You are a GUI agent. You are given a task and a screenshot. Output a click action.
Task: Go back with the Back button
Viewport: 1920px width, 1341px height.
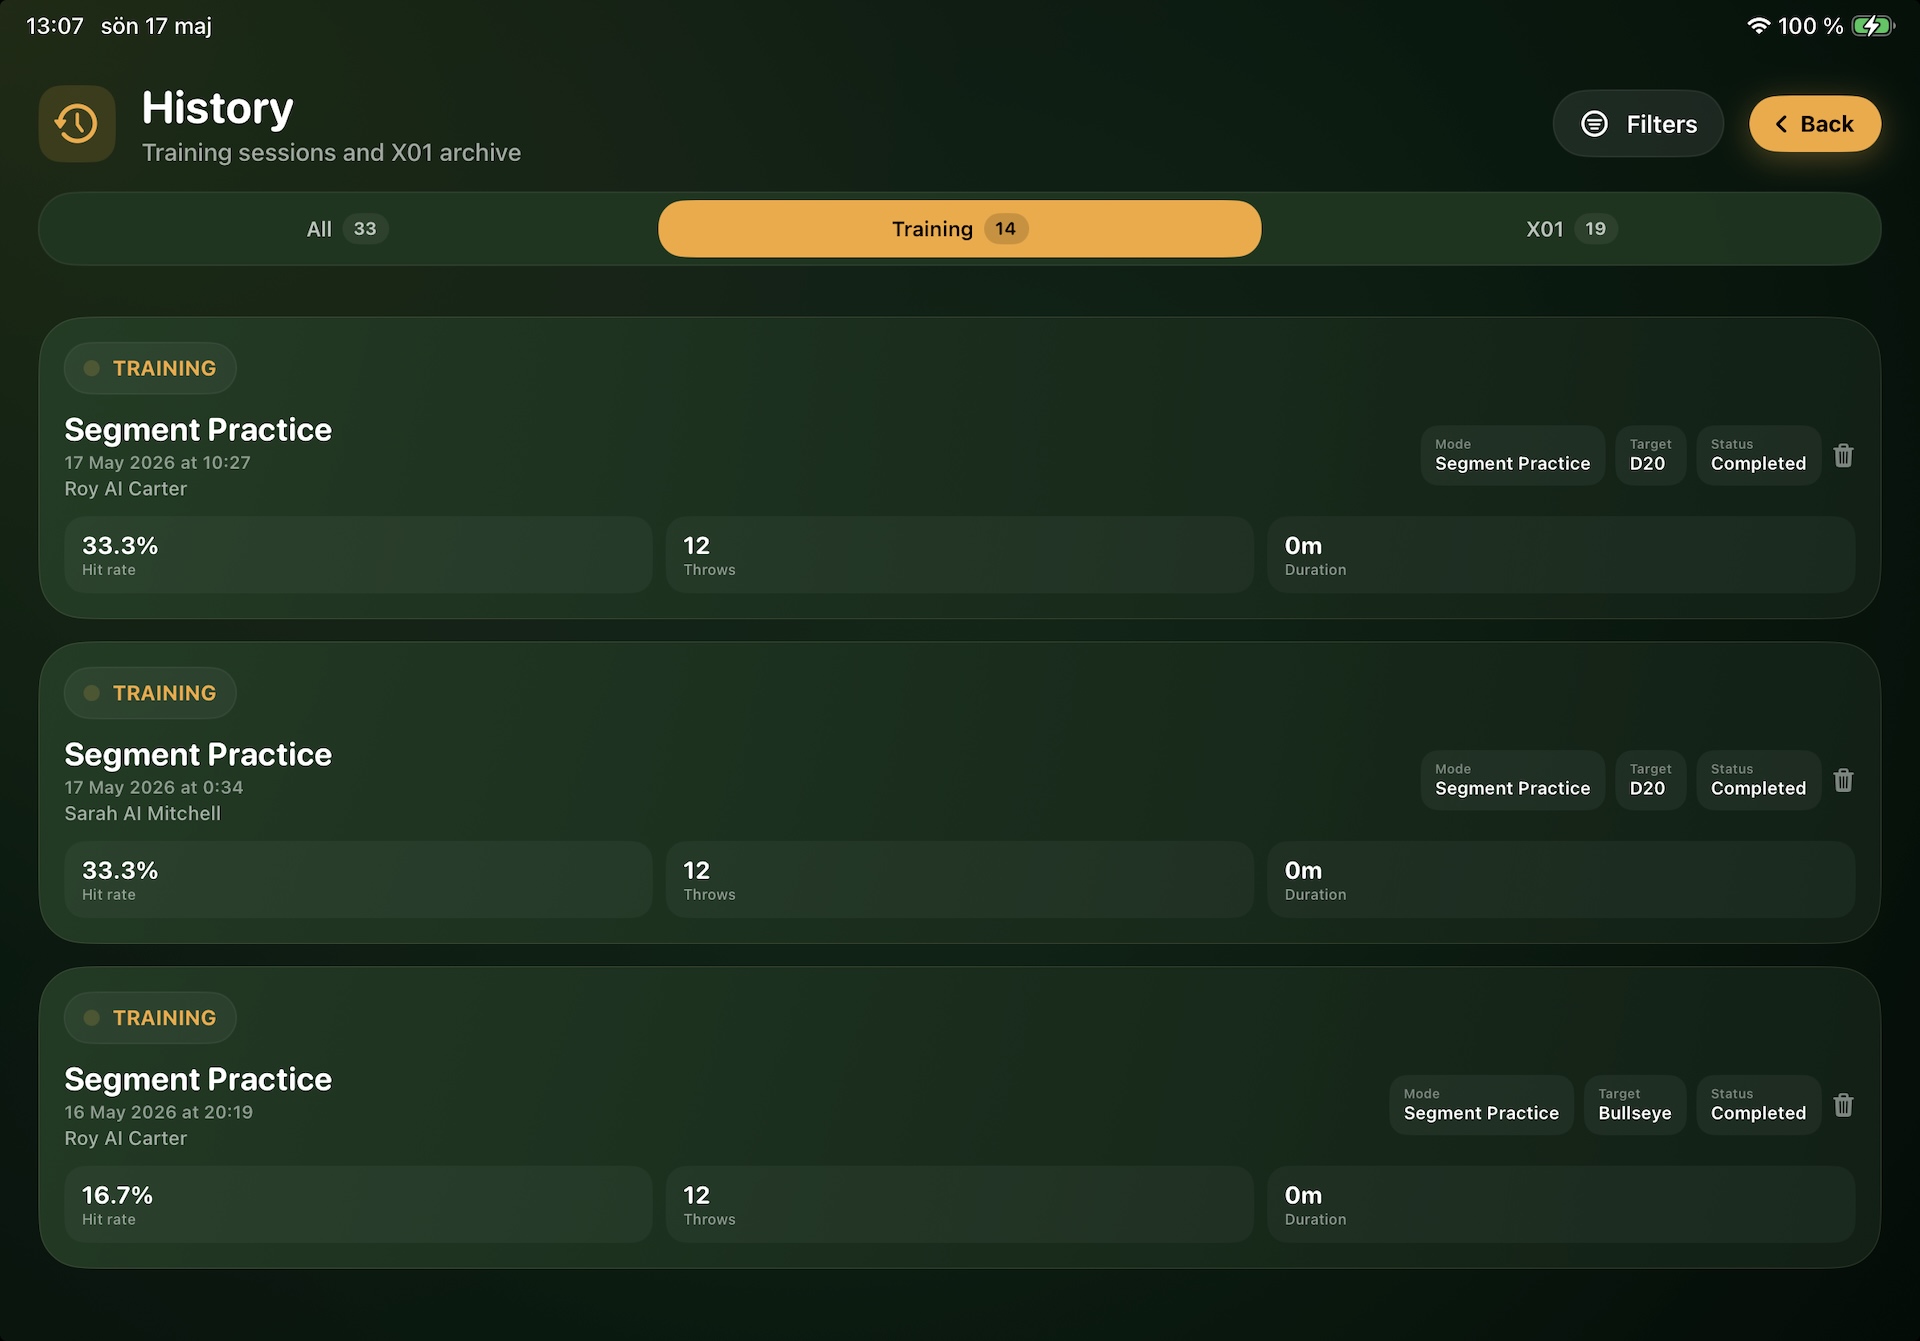1814,124
